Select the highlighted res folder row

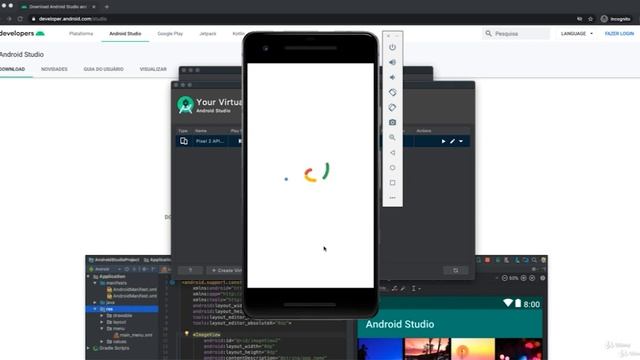coord(122,309)
